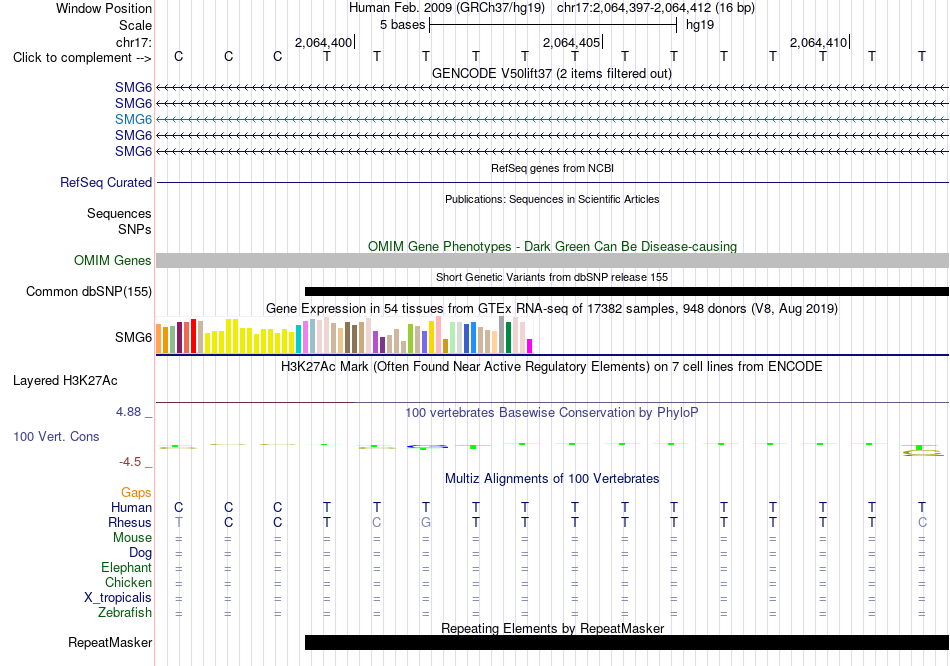Image resolution: width=950 pixels, height=666 pixels.
Task: Open OMIM Gene Phenotypes track title
Action: pos(552,246)
